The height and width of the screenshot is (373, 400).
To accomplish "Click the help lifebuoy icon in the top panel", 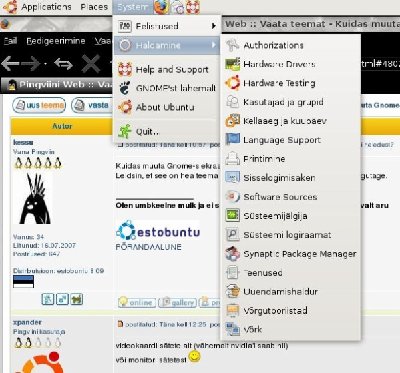I will pyautogui.click(x=193, y=7).
